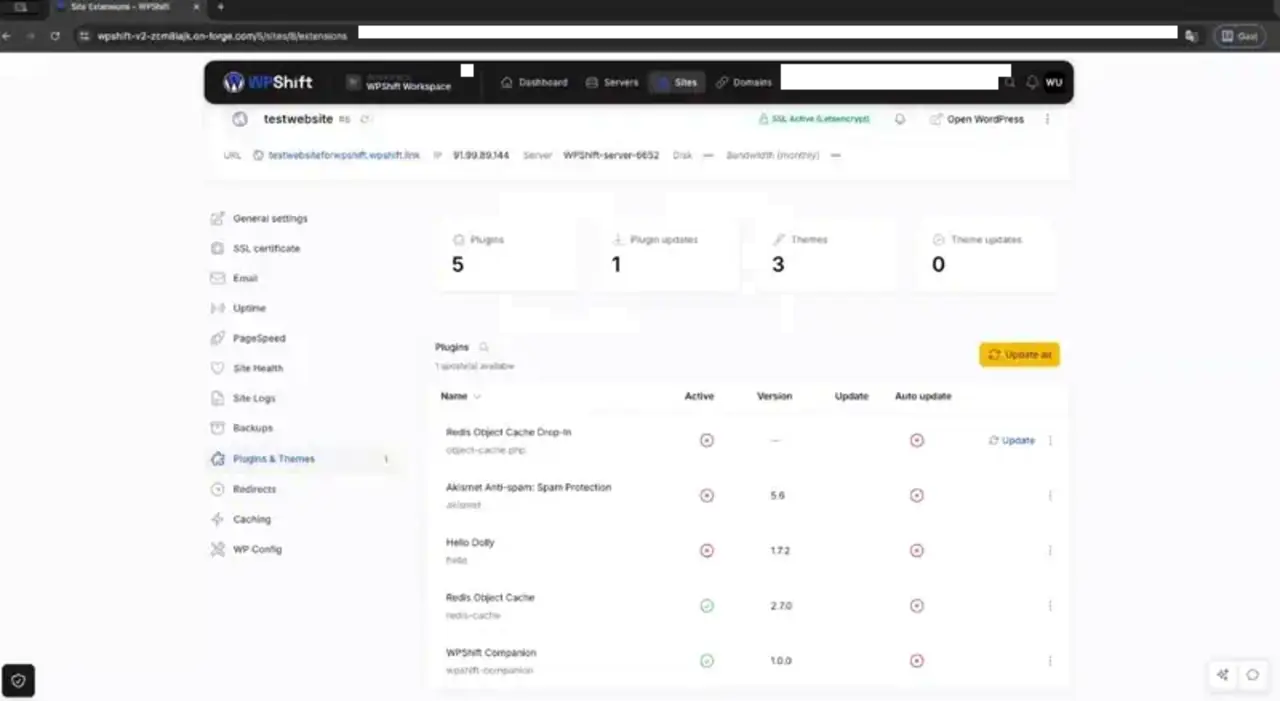Sort plugins by Name column
Screen dimensions: 1280x701
(461, 396)
